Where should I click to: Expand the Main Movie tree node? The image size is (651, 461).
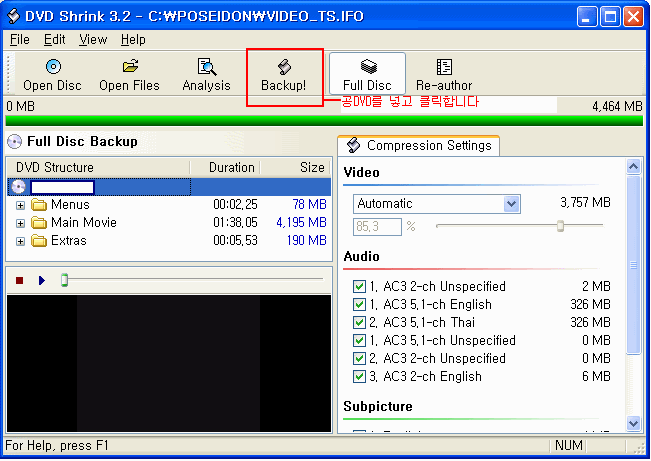click(x=20, y=223)
